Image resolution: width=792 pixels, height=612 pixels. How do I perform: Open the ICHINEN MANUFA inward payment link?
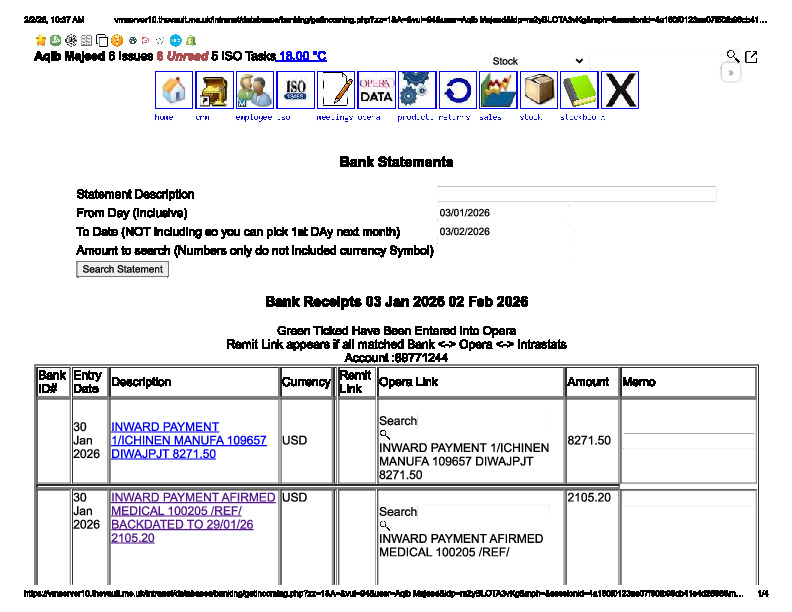click(188, 440)
